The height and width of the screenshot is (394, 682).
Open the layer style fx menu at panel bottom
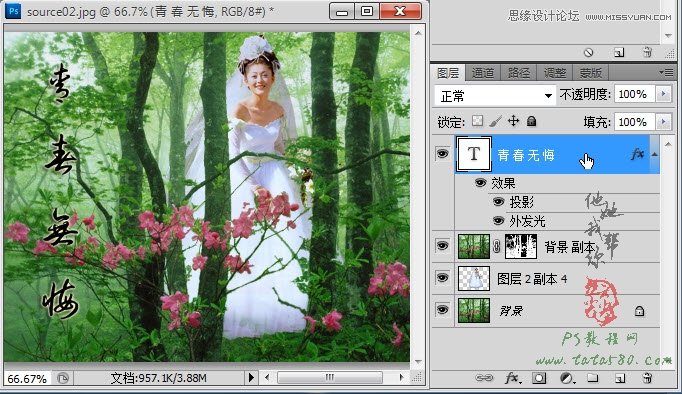coord(513,378)
